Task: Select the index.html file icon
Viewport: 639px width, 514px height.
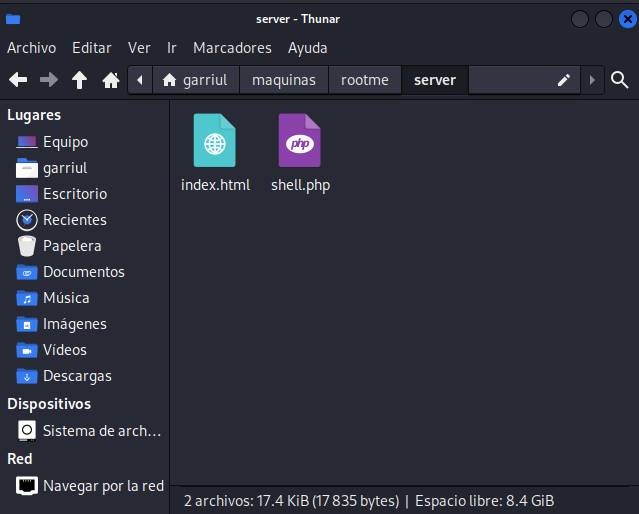Action: pyautogui.click(x=215, y=140)
